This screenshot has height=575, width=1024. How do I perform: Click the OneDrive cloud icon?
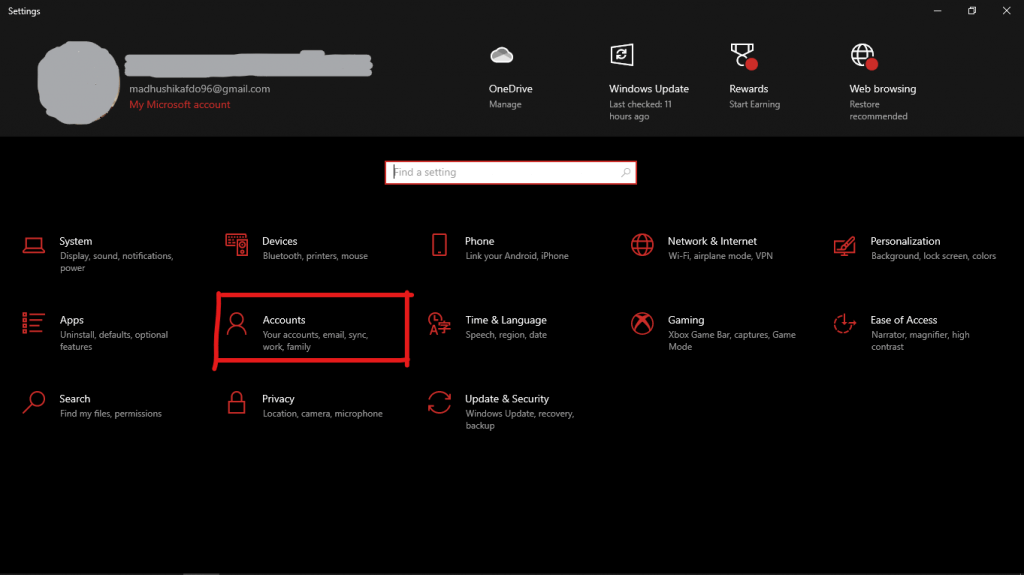502,56
